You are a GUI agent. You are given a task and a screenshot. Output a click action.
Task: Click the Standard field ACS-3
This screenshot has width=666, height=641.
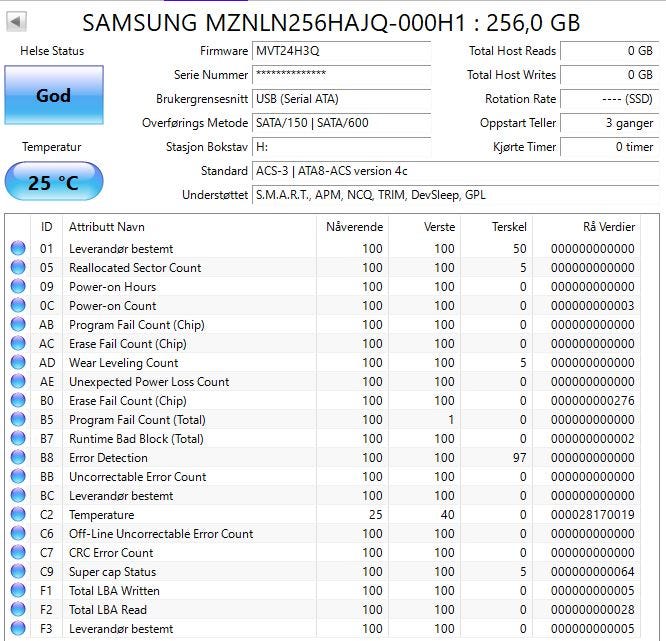coord(455,170)
